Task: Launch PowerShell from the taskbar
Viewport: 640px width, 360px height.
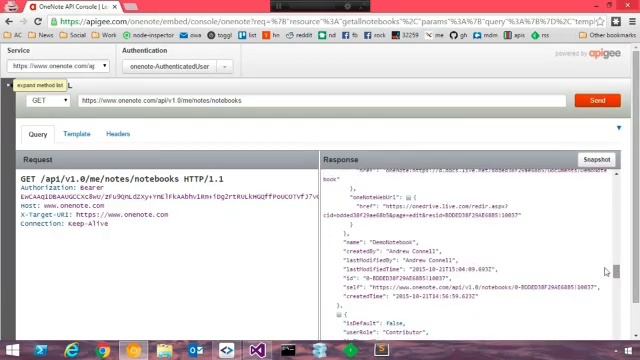Action: click(41, 350)
